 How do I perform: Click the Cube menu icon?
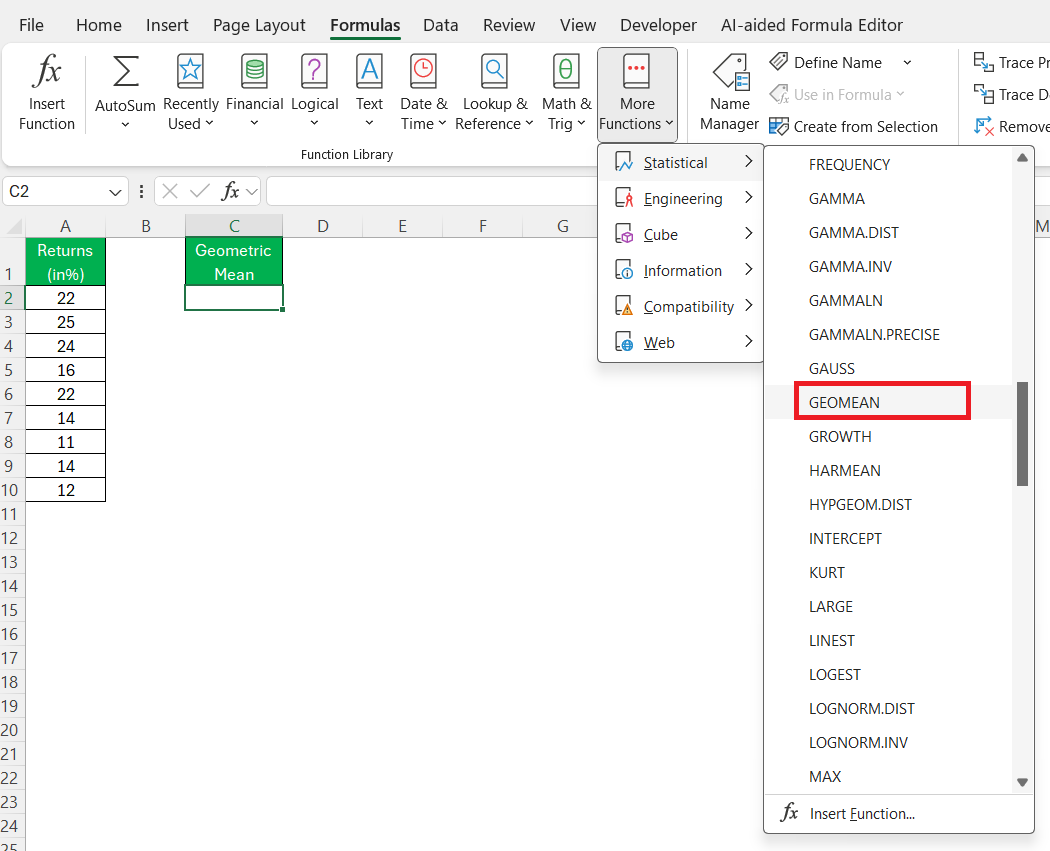[x=624, y=234]
